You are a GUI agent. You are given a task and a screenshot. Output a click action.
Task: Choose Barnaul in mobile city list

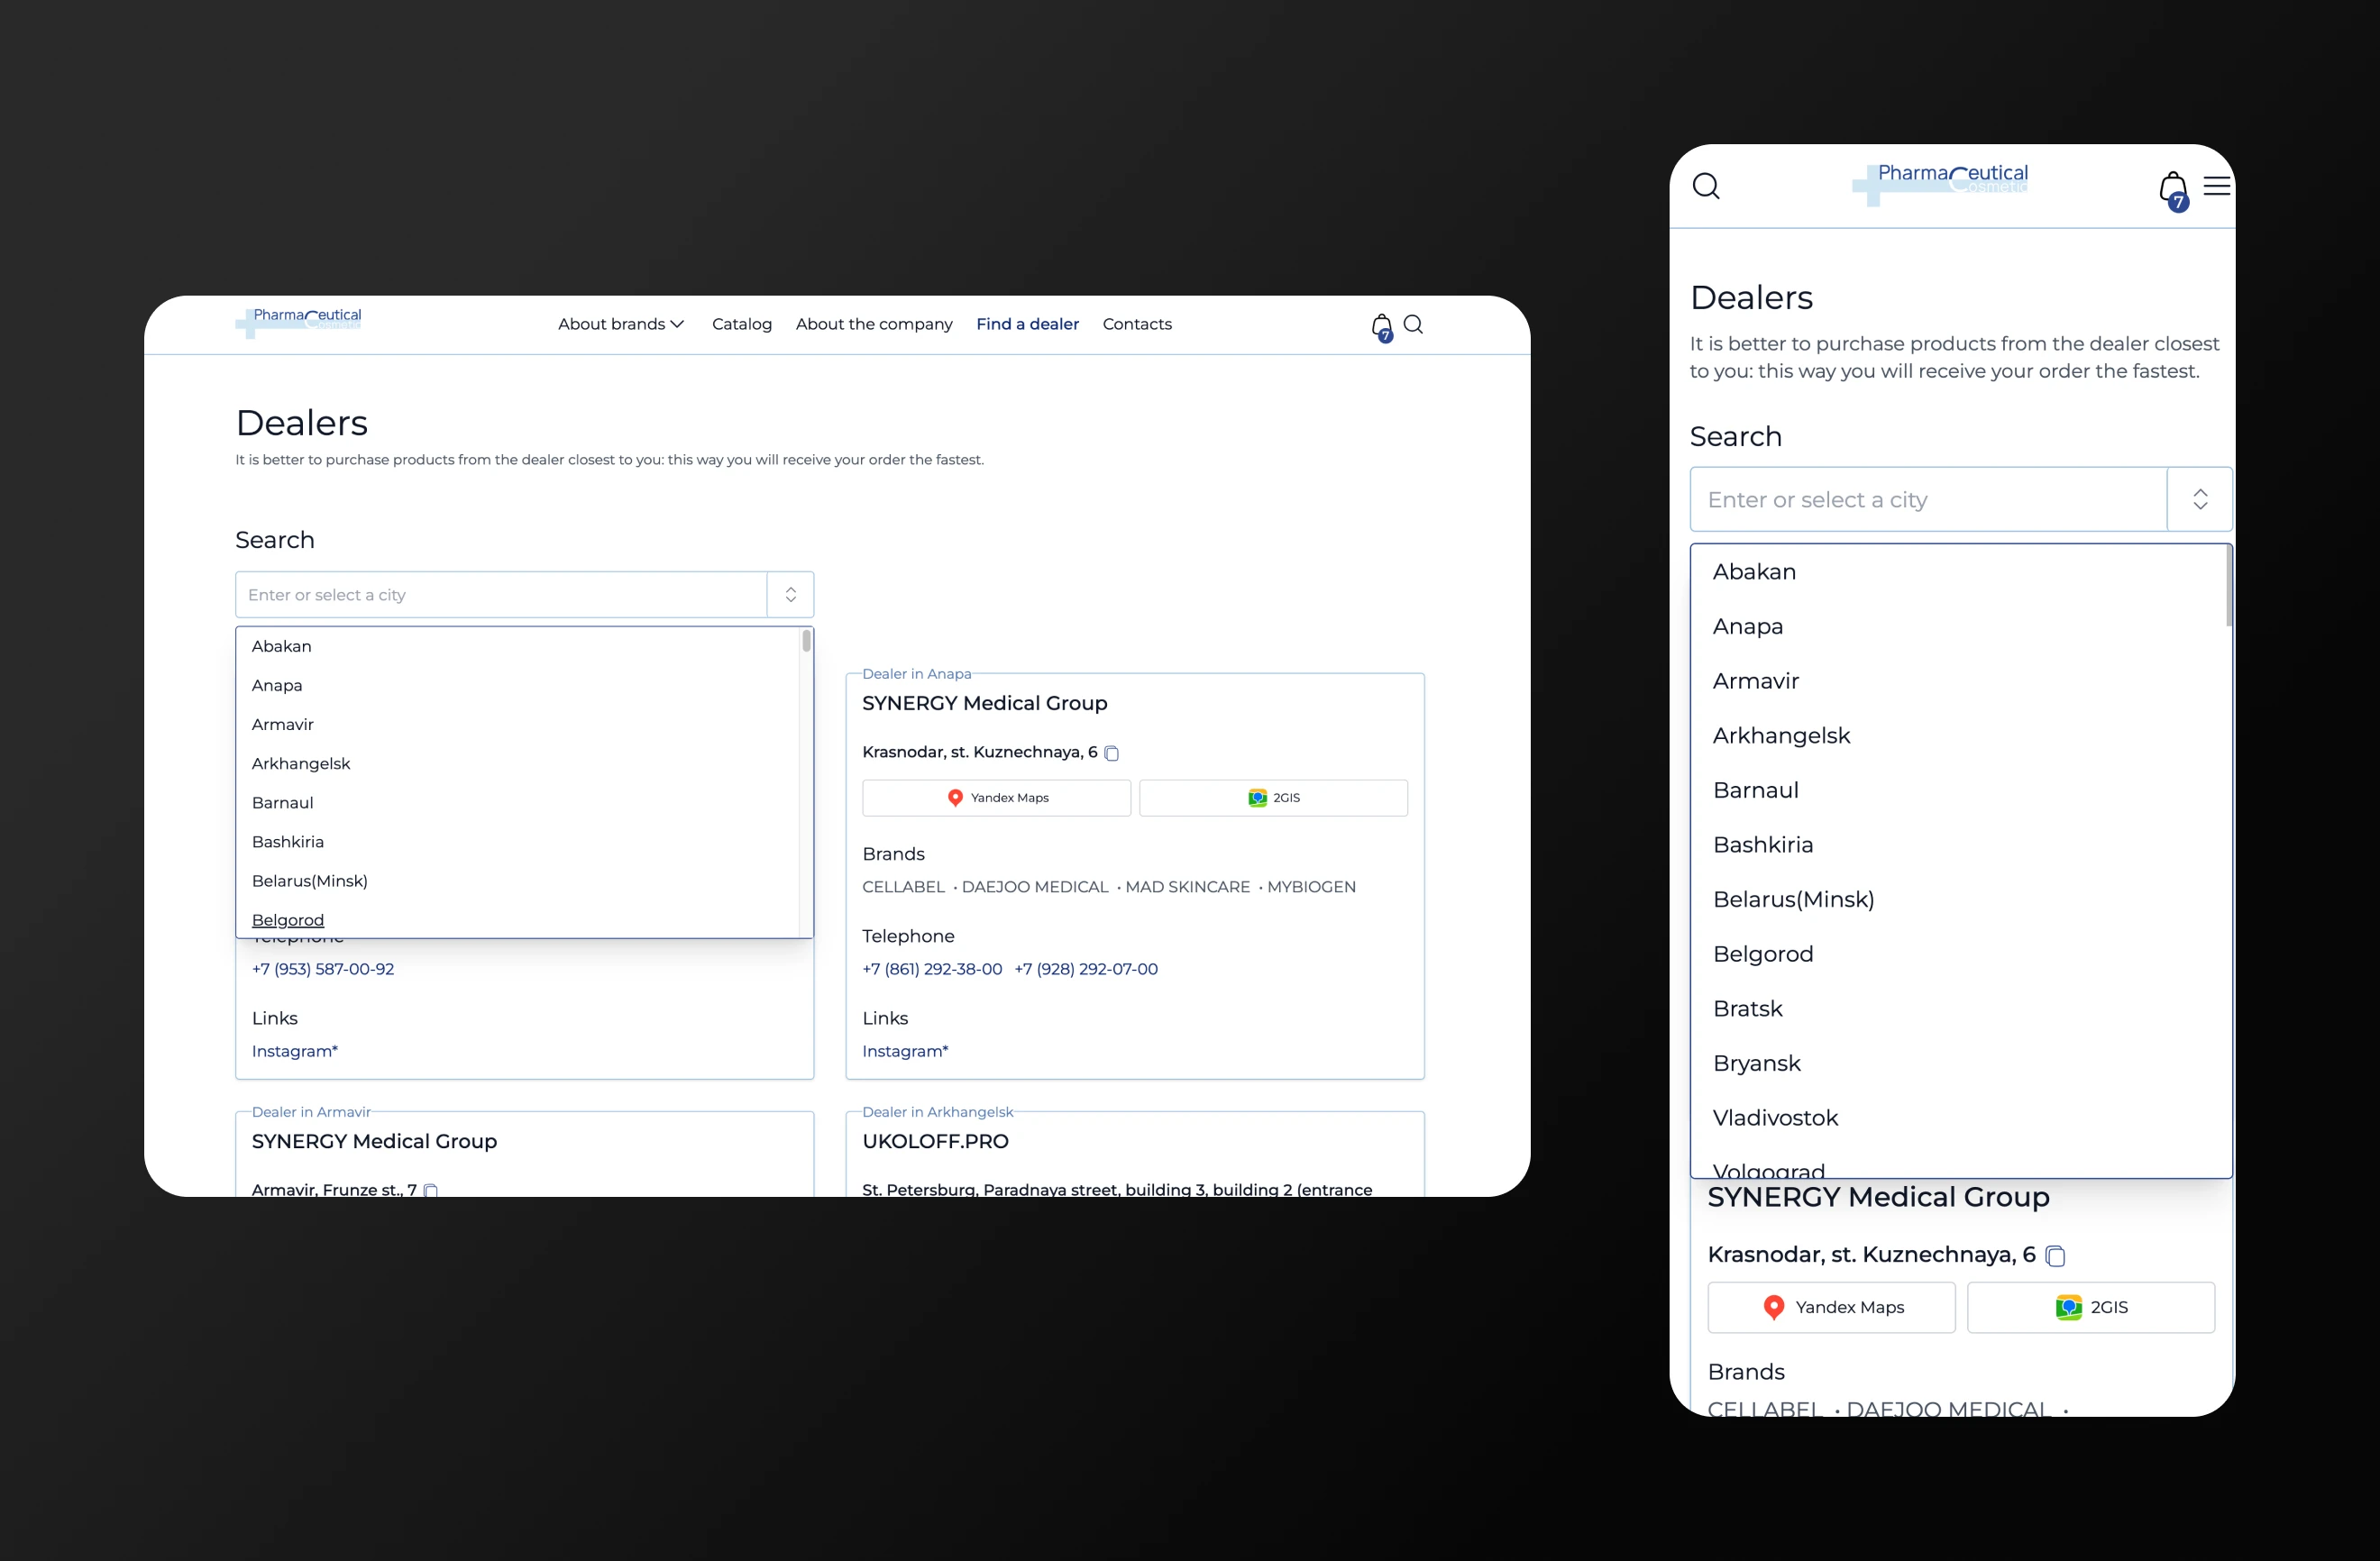(x=1958, y=790)
